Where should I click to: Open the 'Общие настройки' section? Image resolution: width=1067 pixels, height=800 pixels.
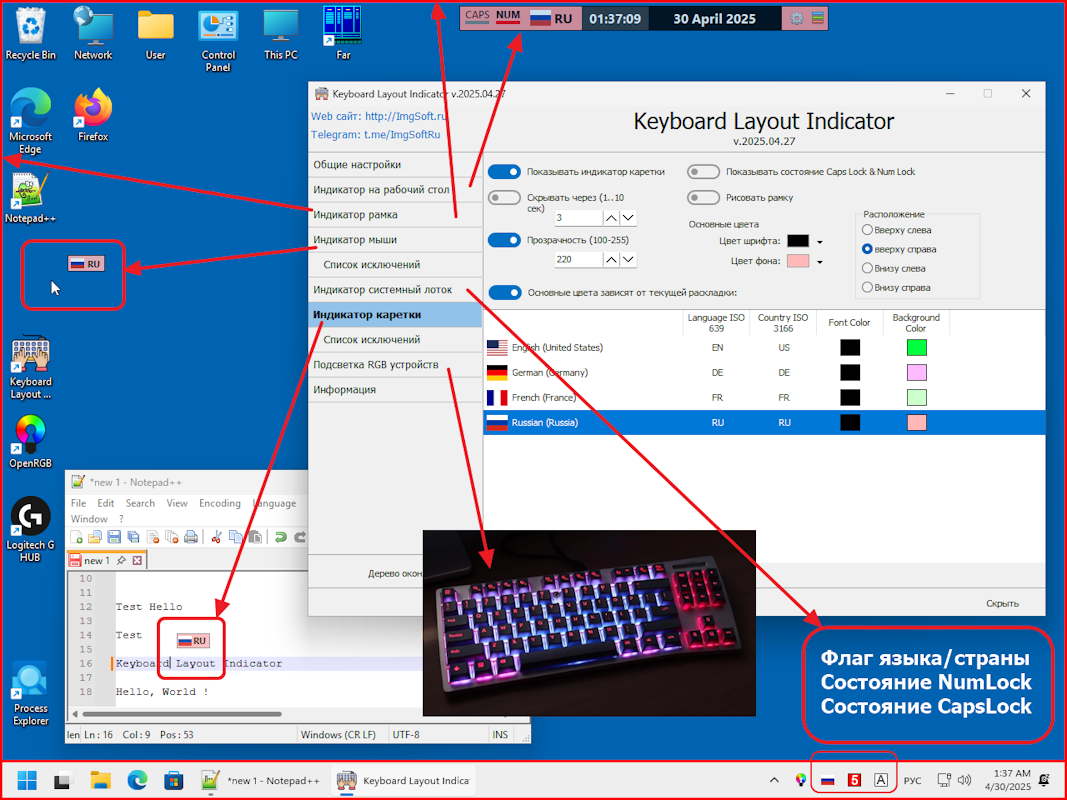[x=395, y=165]
